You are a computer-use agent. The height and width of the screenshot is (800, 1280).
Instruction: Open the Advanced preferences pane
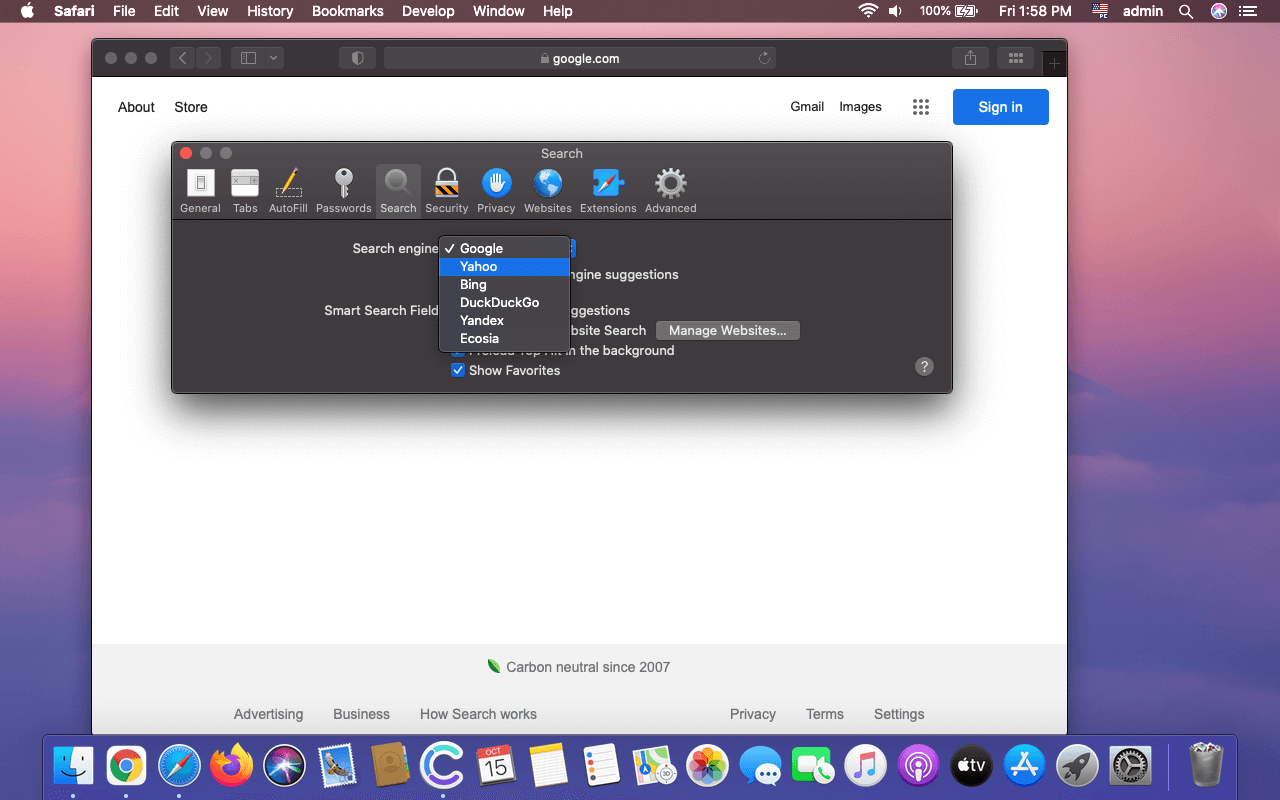(x=670, y=190)
